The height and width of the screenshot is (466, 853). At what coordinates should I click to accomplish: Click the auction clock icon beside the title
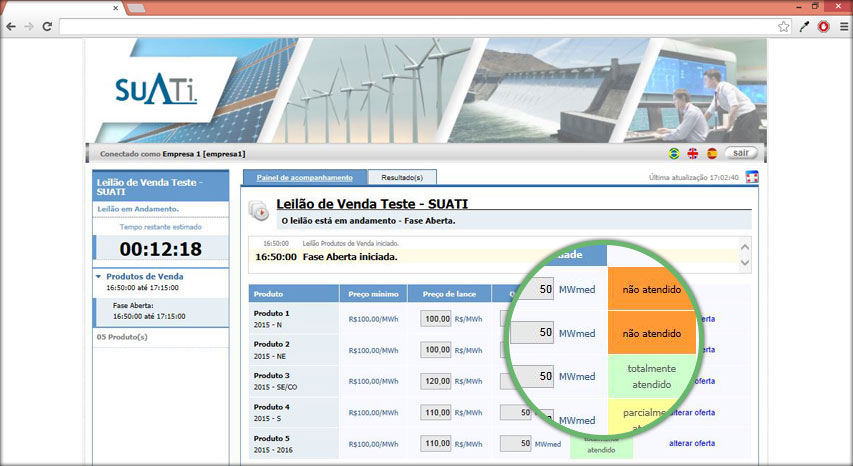point(258,210)
